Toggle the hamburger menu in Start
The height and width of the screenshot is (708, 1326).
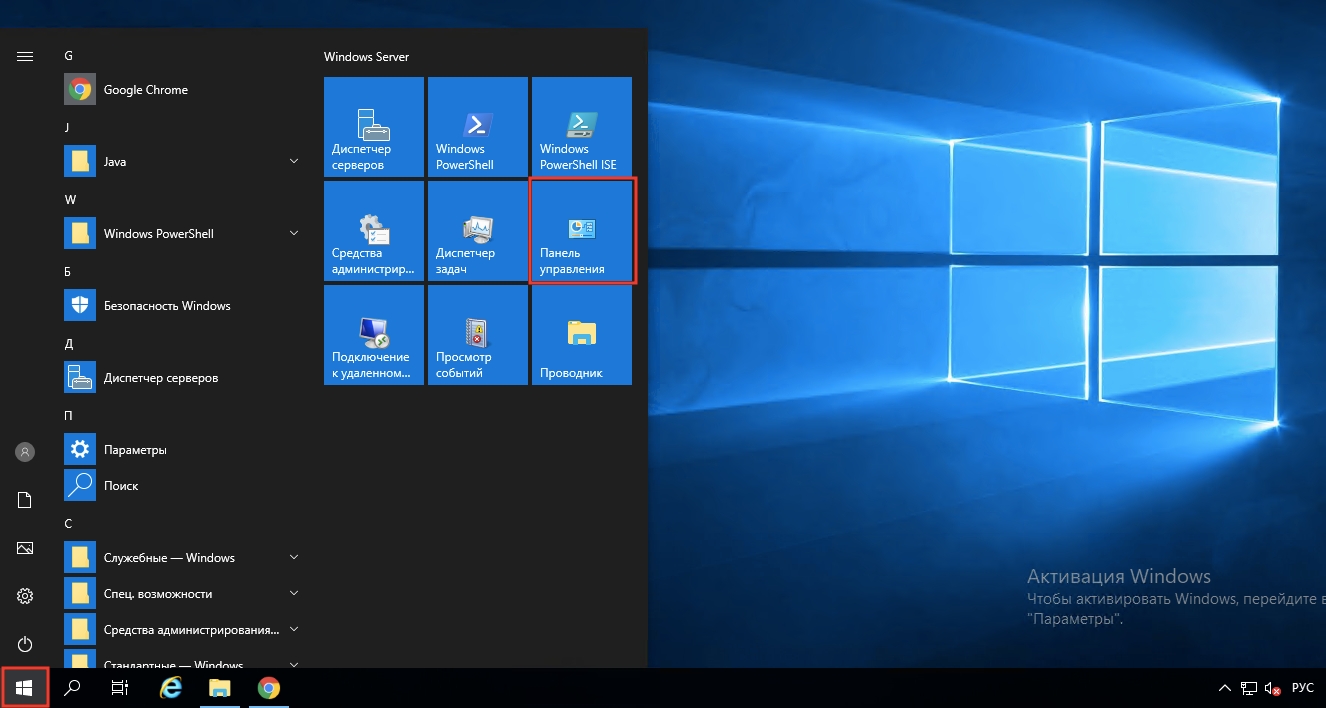25,56
